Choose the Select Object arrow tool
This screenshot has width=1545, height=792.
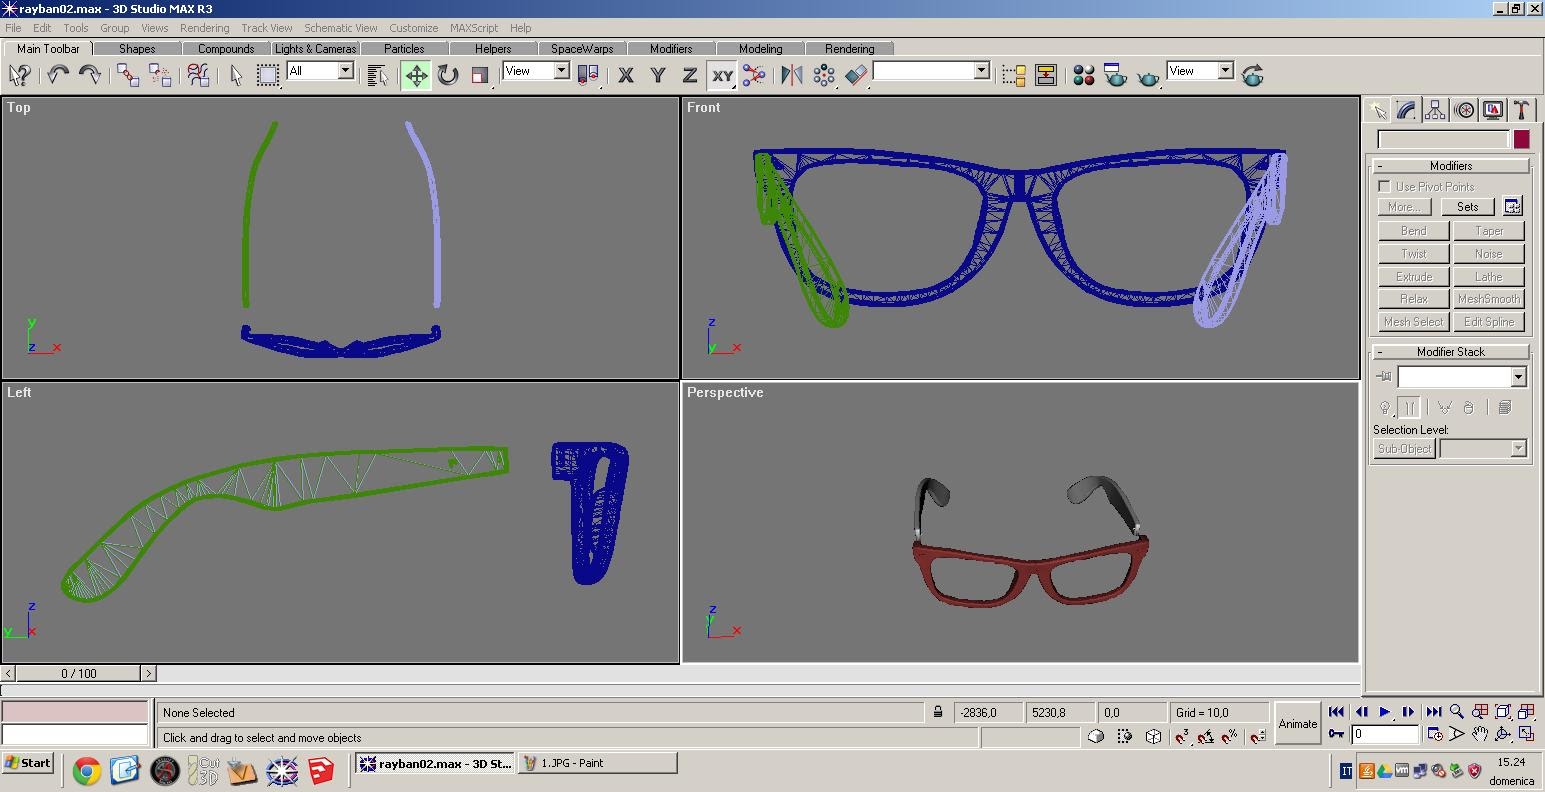pos(236,75)
